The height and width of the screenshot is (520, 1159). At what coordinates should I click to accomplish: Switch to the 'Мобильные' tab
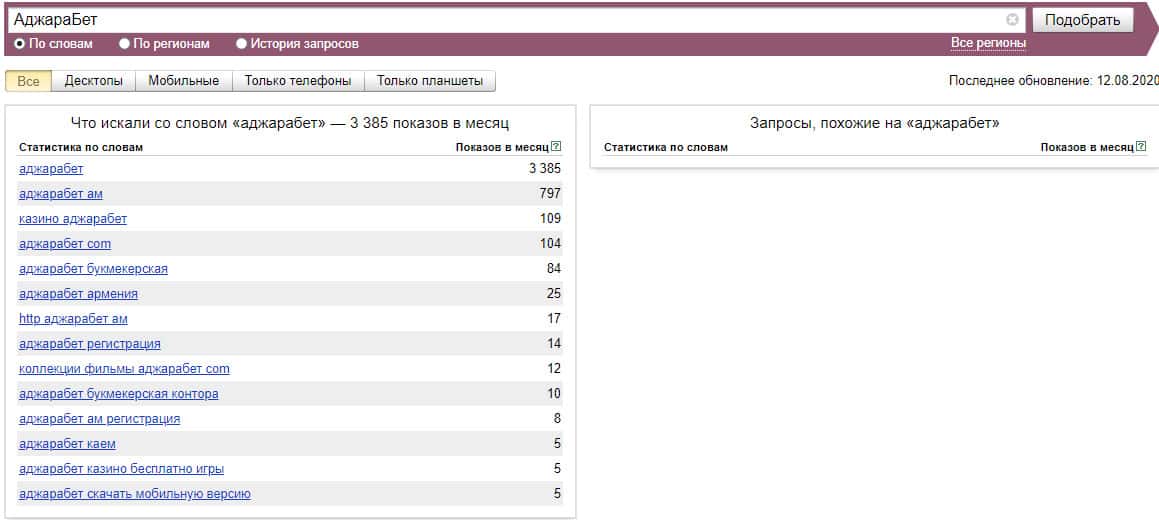pyautogui.click(x=184, y=81)
